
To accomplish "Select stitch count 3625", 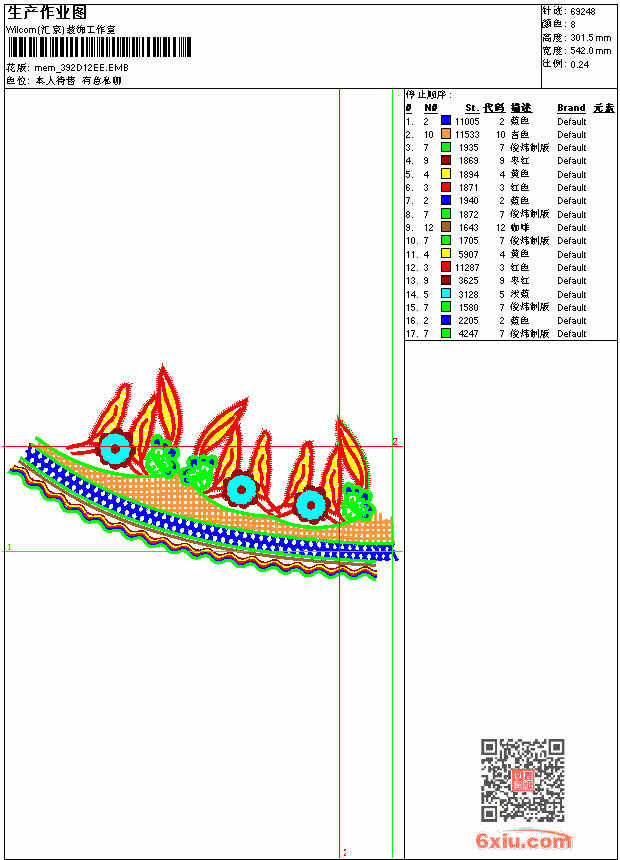I will point(469,281).
